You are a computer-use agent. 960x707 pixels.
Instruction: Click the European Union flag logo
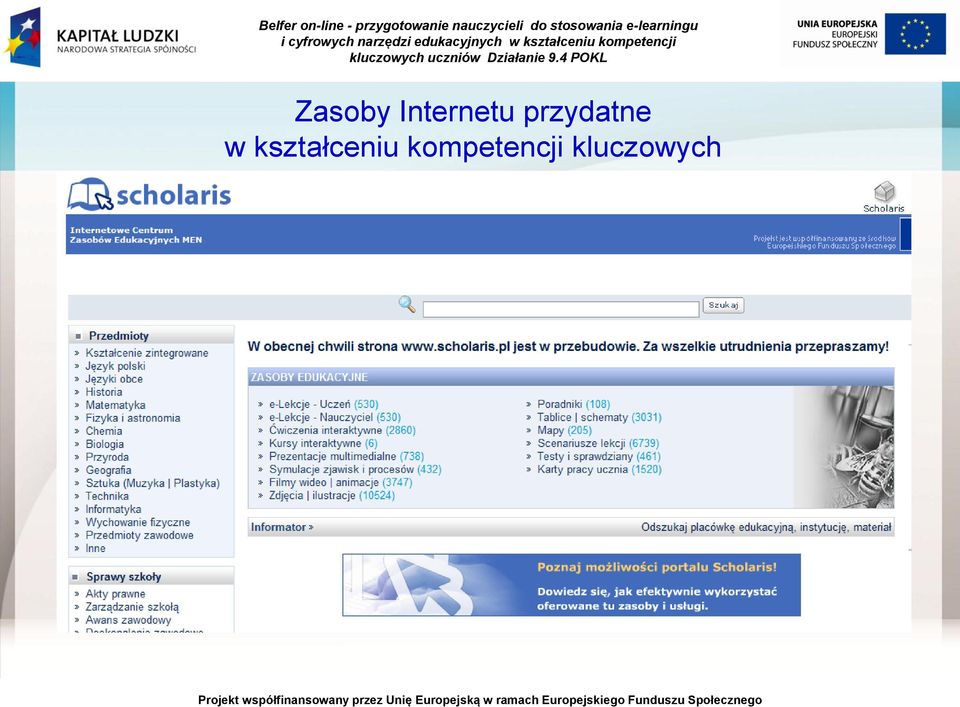[x=915, y=34]
